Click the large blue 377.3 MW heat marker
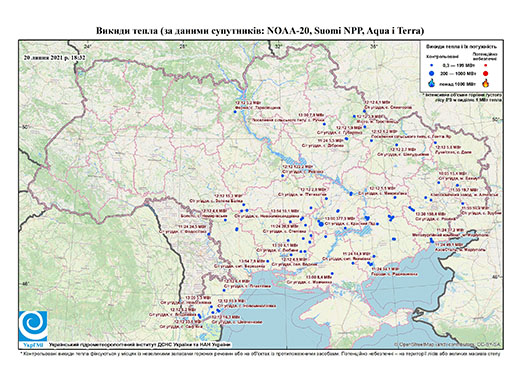Image resolution: width=520 pixels, height=368 pixels. point(321,224)
